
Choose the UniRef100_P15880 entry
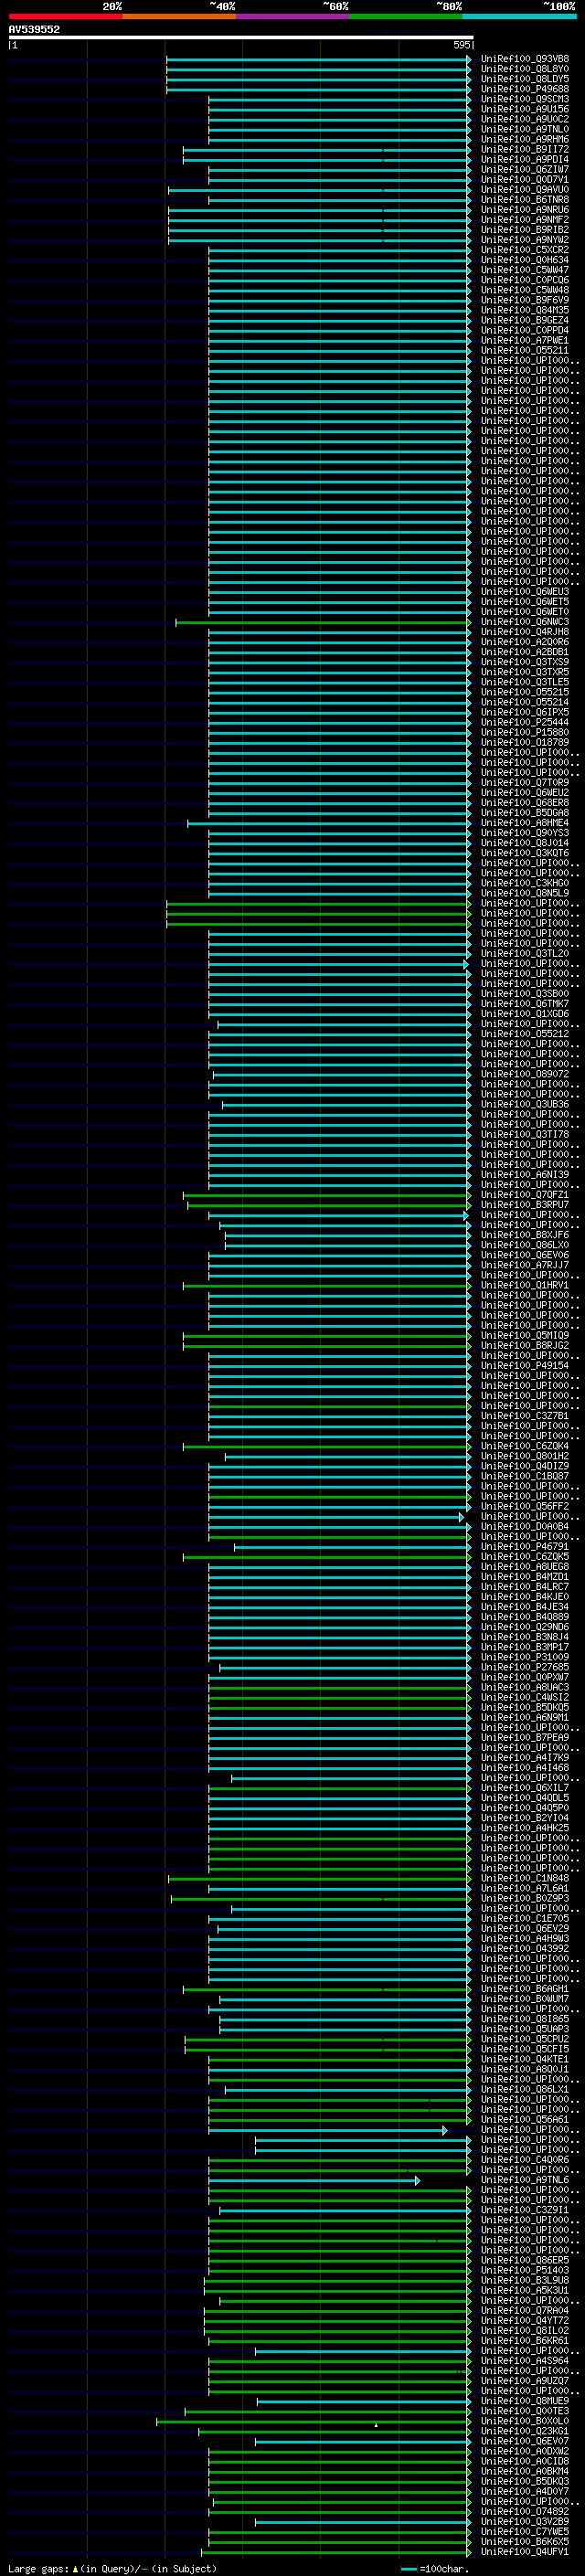click(525, 732)
